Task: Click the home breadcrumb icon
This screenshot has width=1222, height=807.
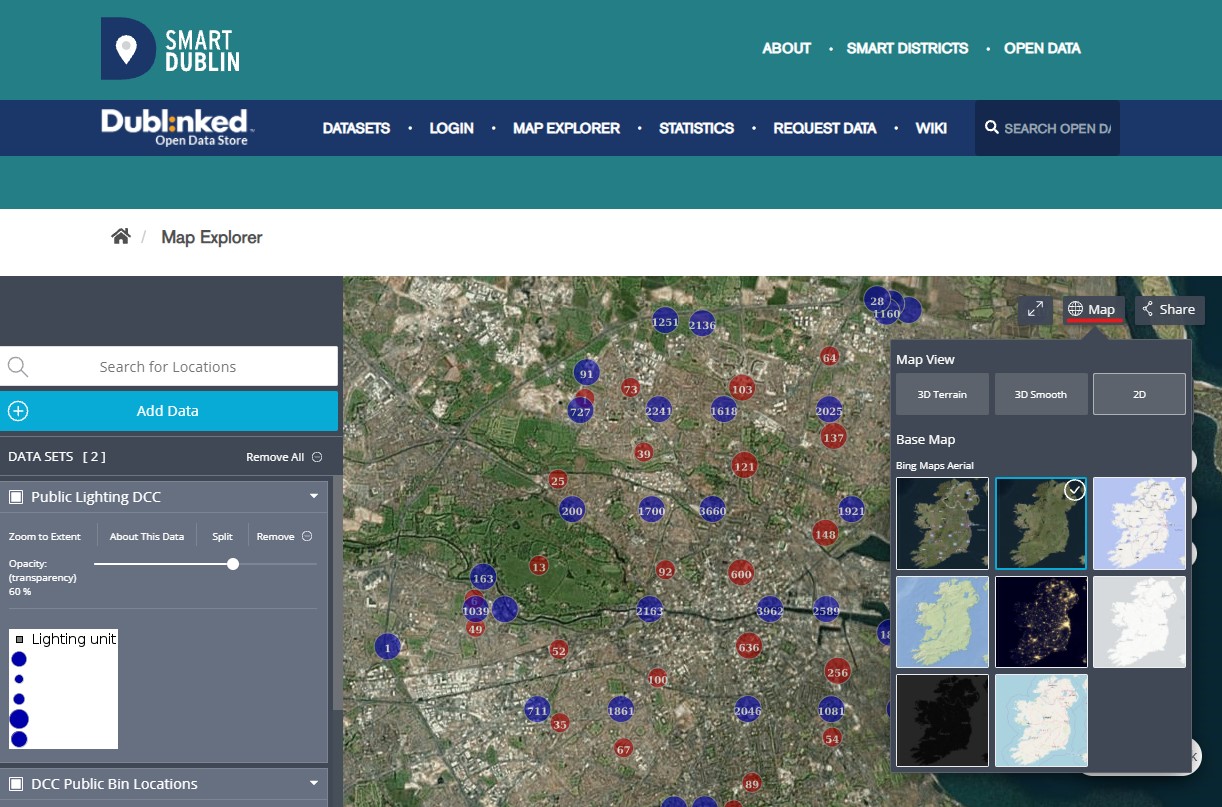Action: click(121, 237)
